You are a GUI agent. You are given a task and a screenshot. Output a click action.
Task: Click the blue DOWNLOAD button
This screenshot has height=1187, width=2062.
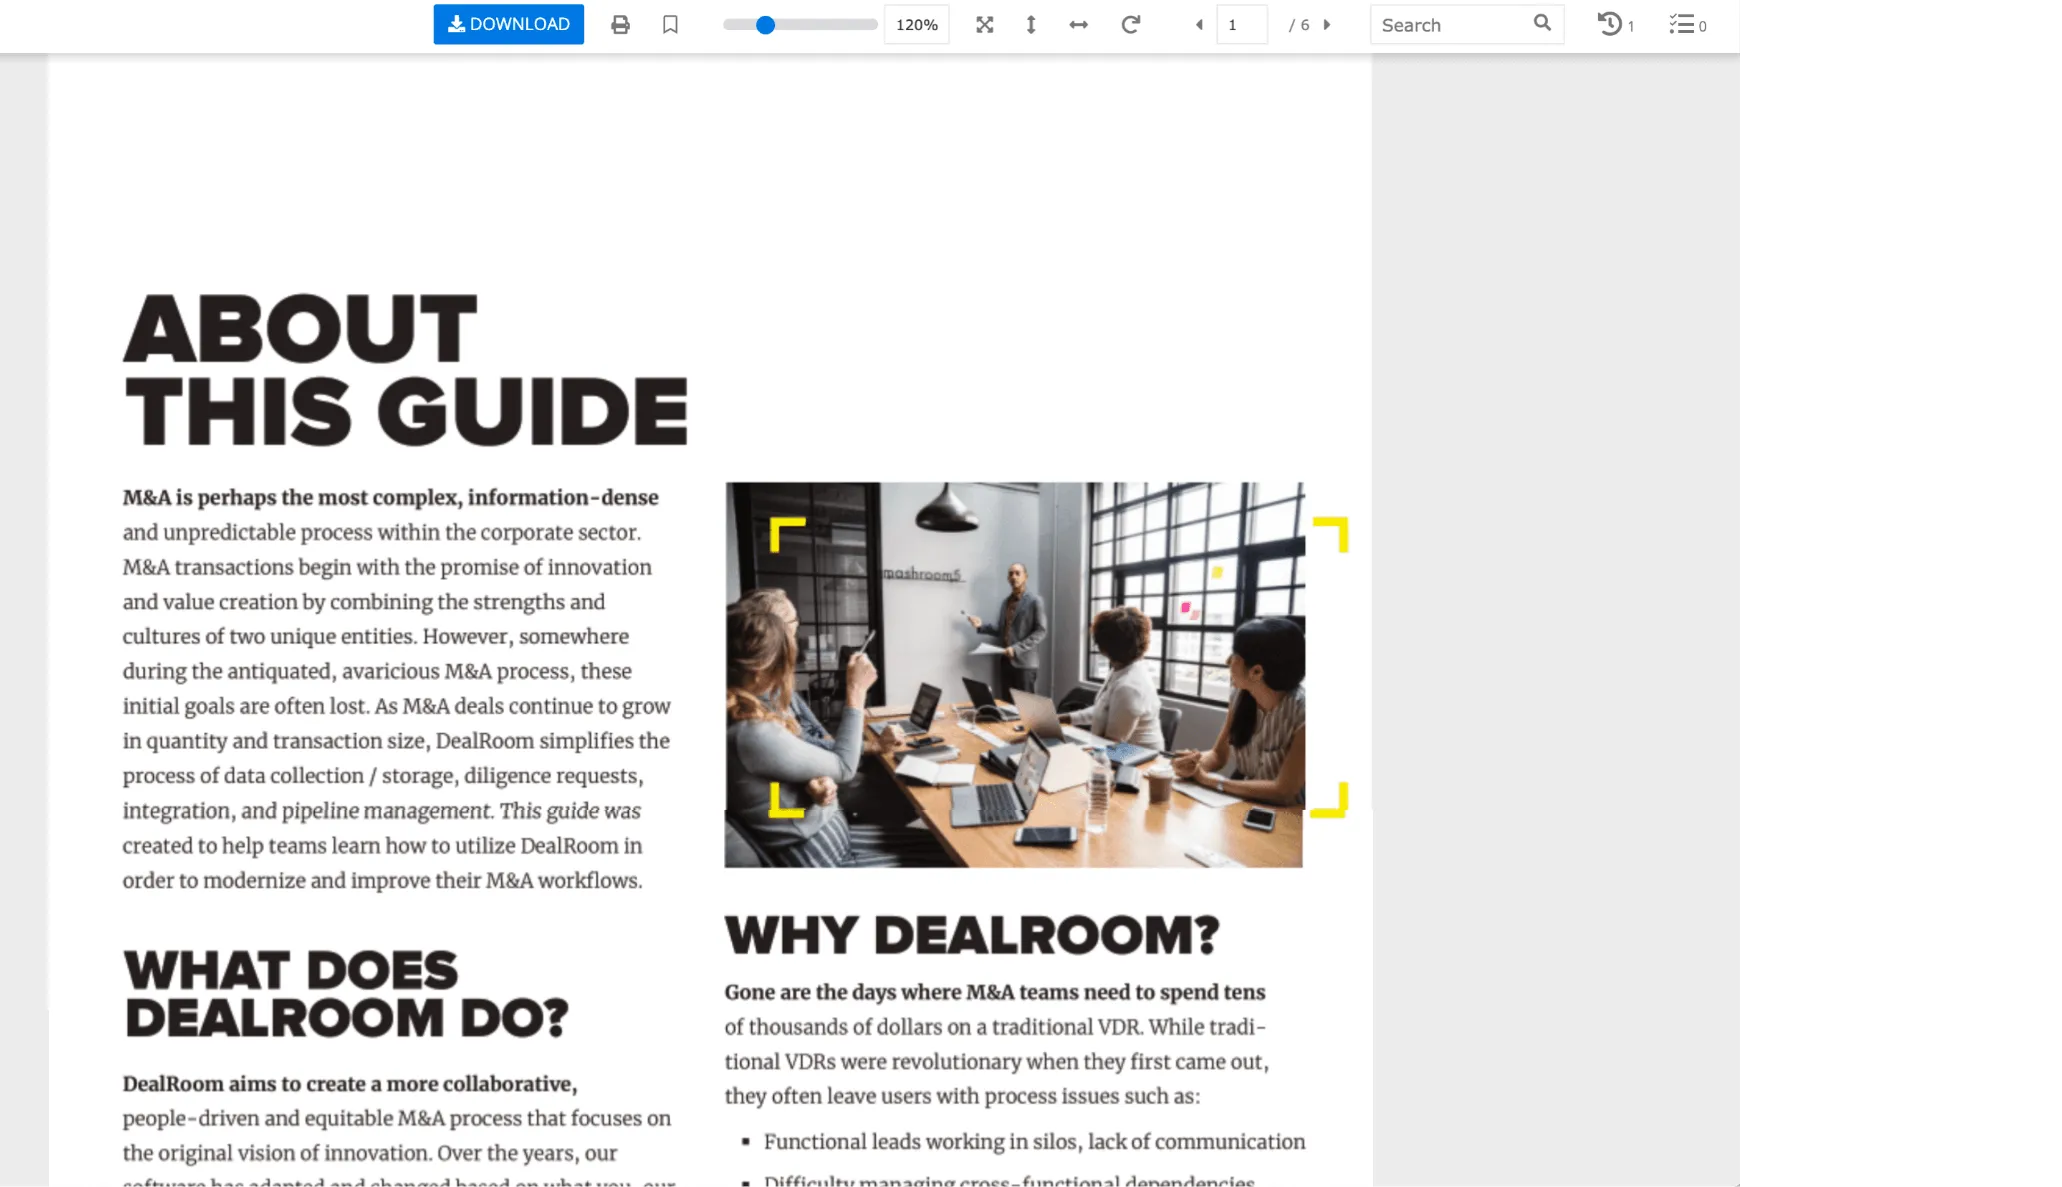point(508,24)
